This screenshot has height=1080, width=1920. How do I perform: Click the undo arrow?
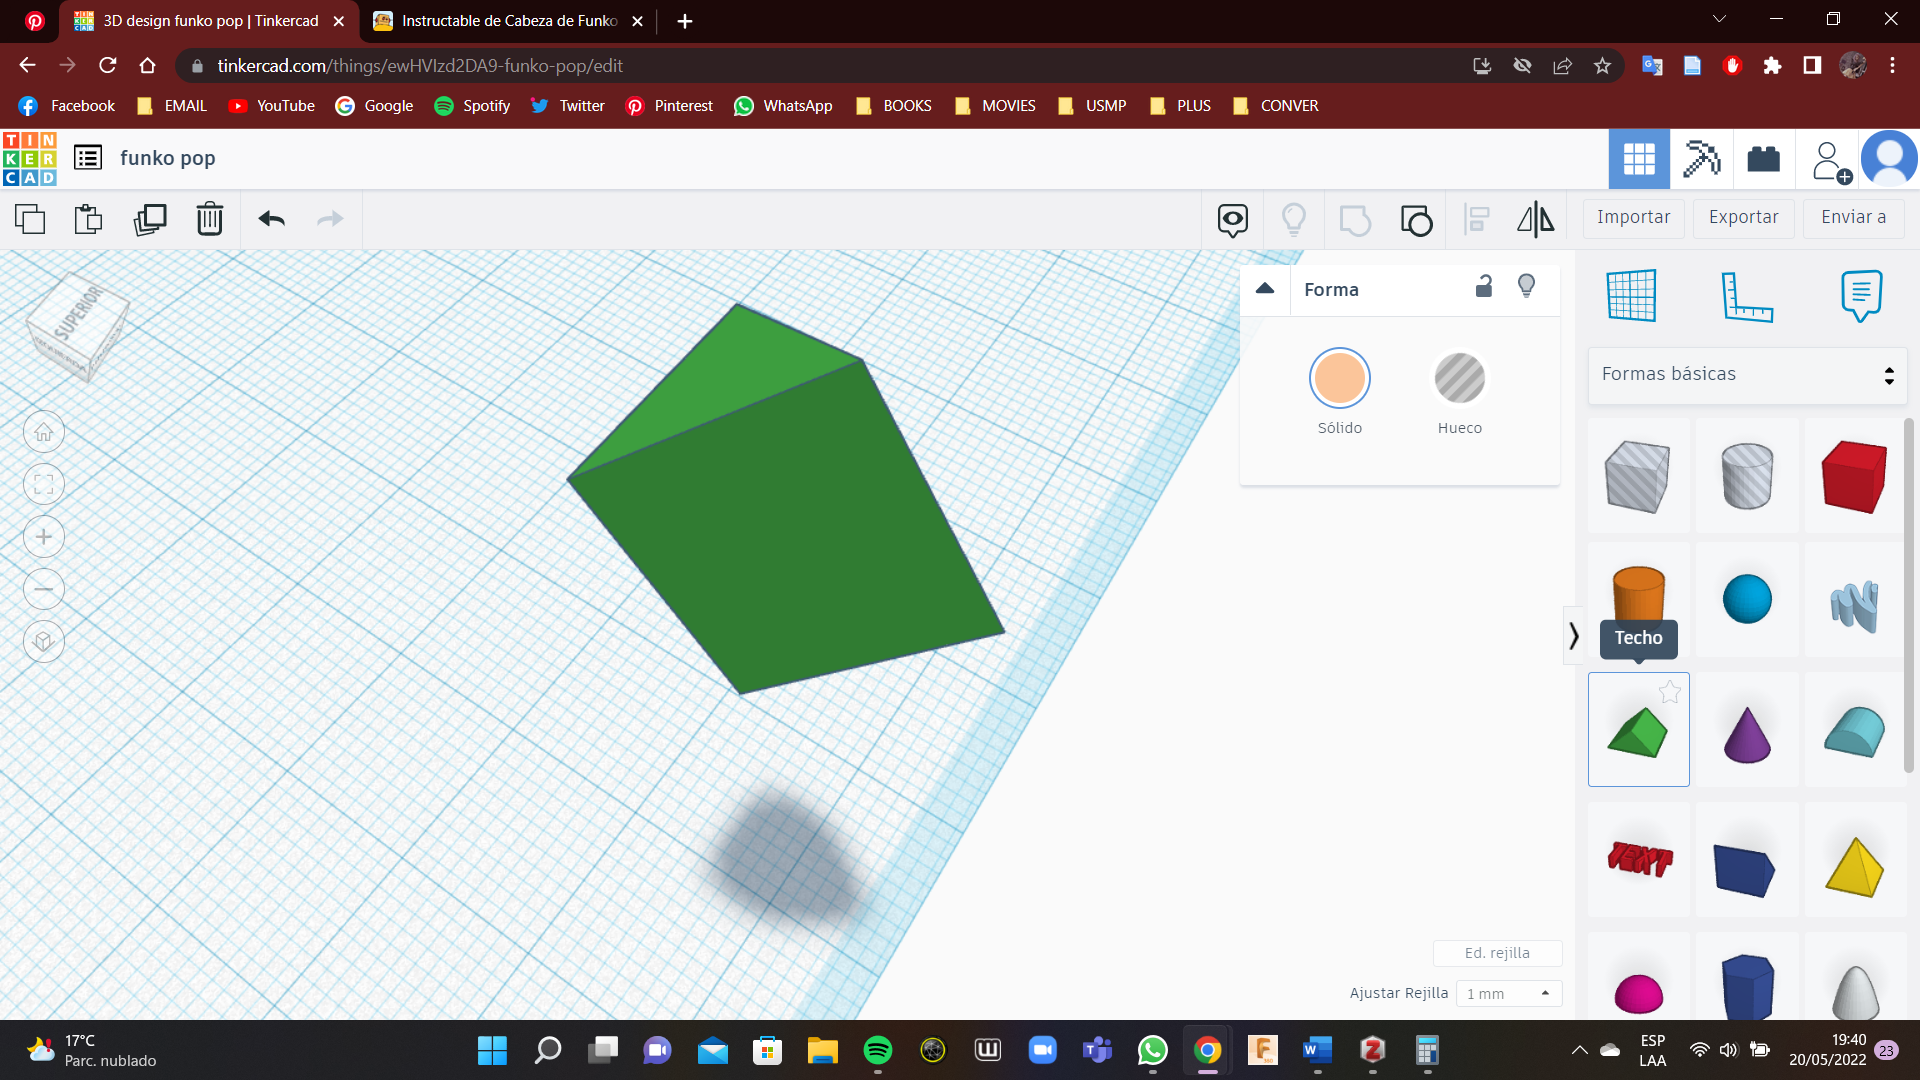pyautogui.click(x=271, y=219)
